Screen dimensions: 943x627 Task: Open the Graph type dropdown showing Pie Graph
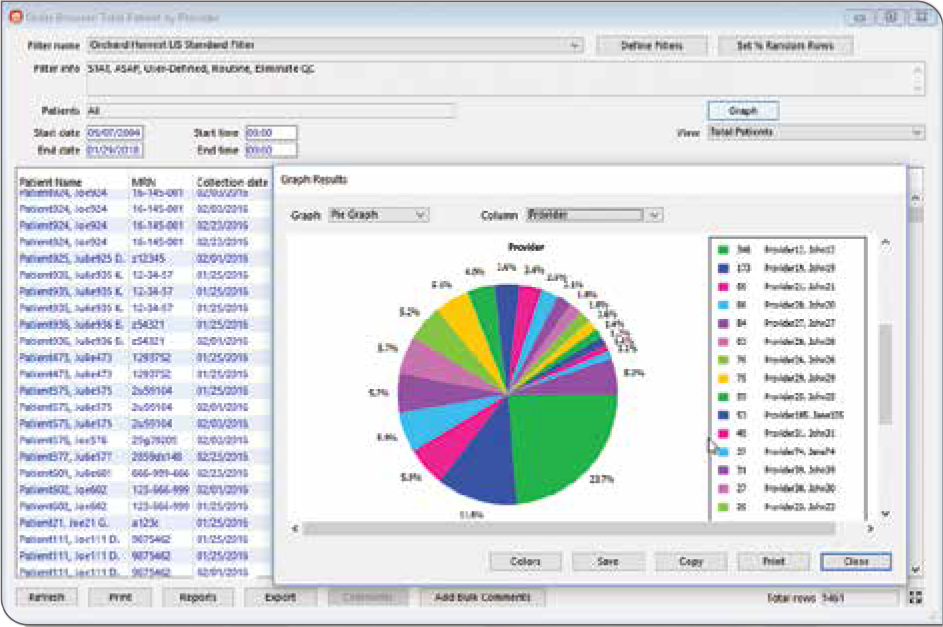coord(420,214)
